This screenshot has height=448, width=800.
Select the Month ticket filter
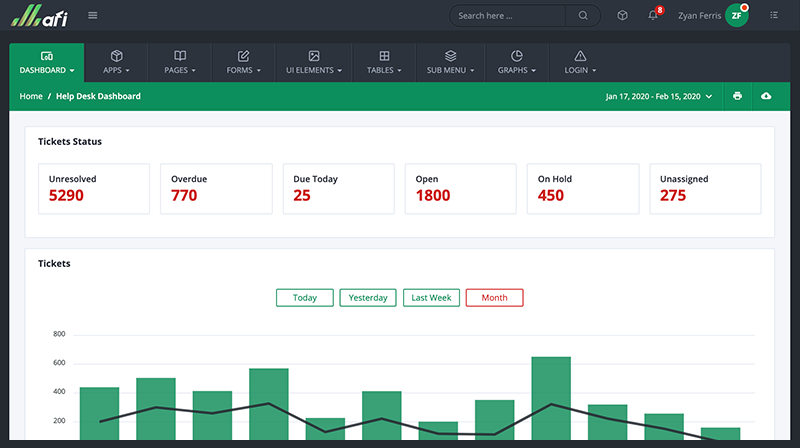click(x=494, y=298)
